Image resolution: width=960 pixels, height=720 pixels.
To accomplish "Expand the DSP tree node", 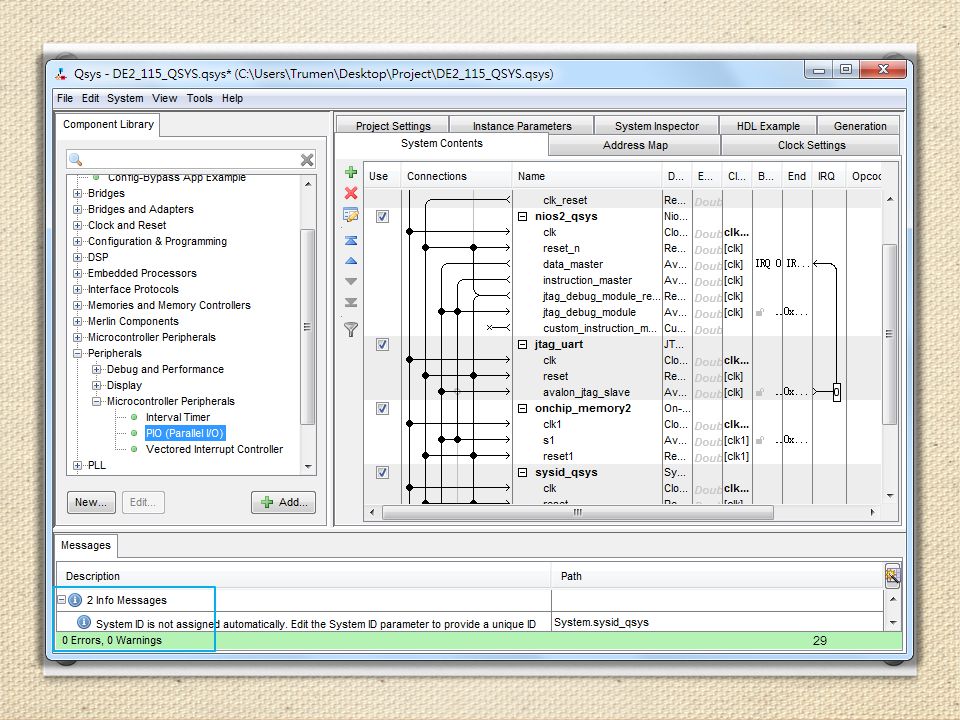I will (77, 257).
